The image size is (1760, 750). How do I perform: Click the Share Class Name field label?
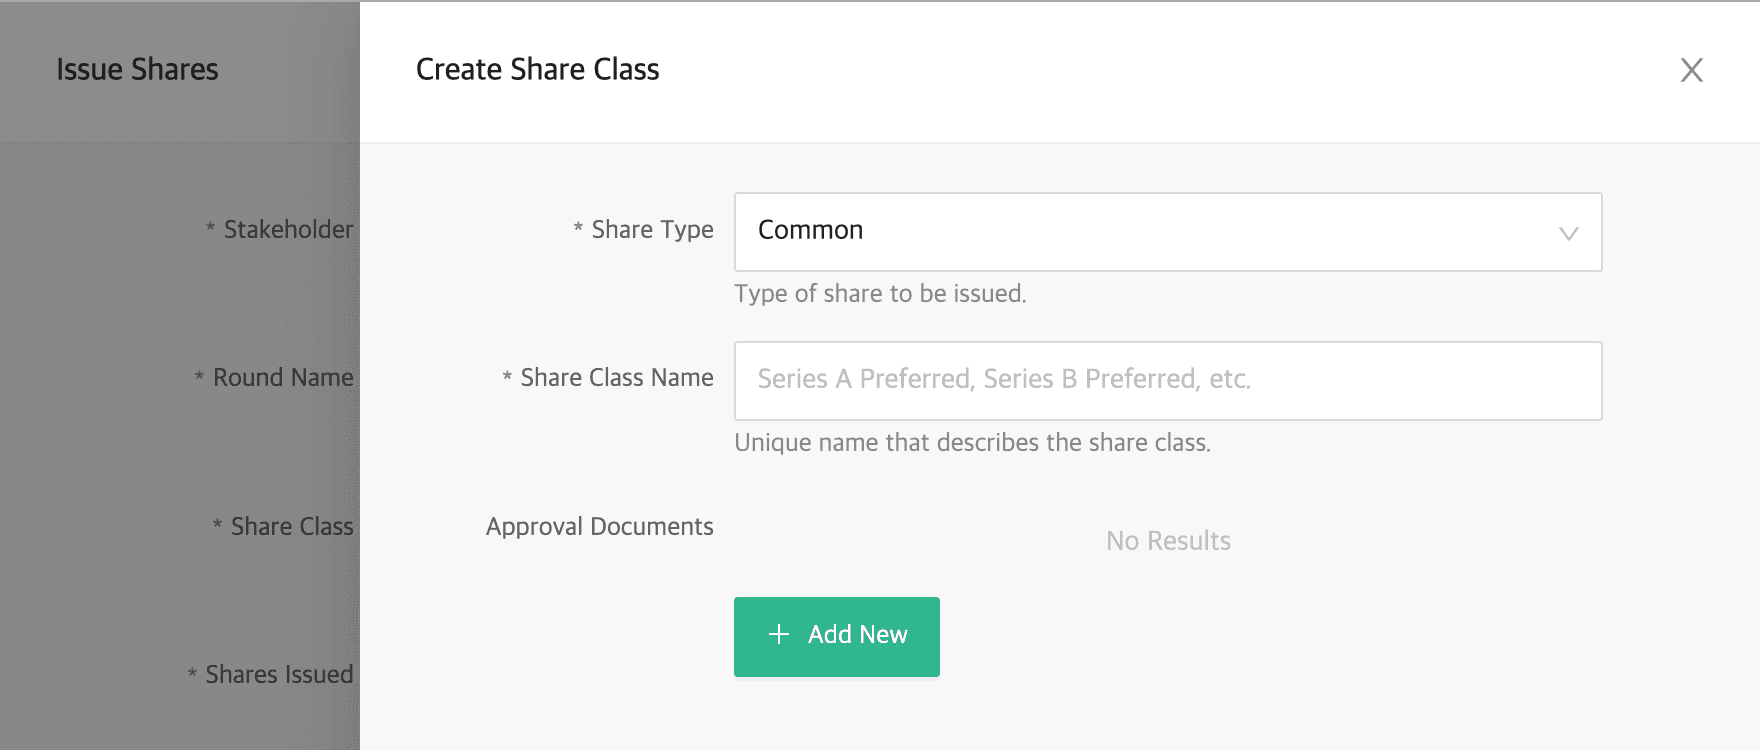[x=616, y=378]
